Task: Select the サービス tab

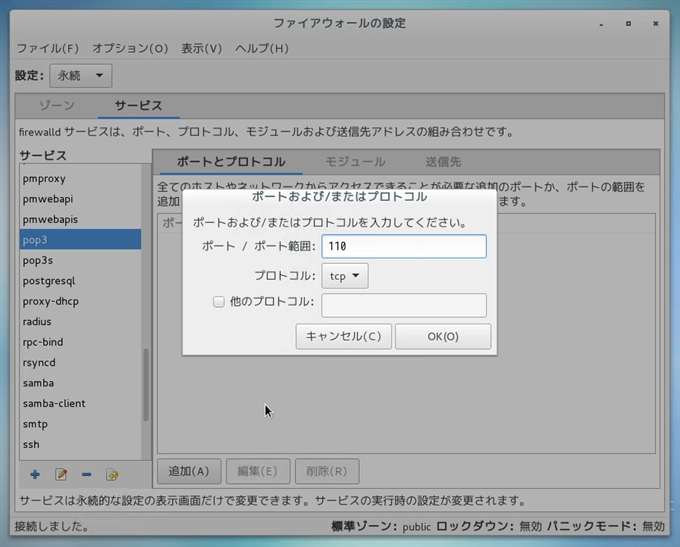Action: [x=138, y=105]
